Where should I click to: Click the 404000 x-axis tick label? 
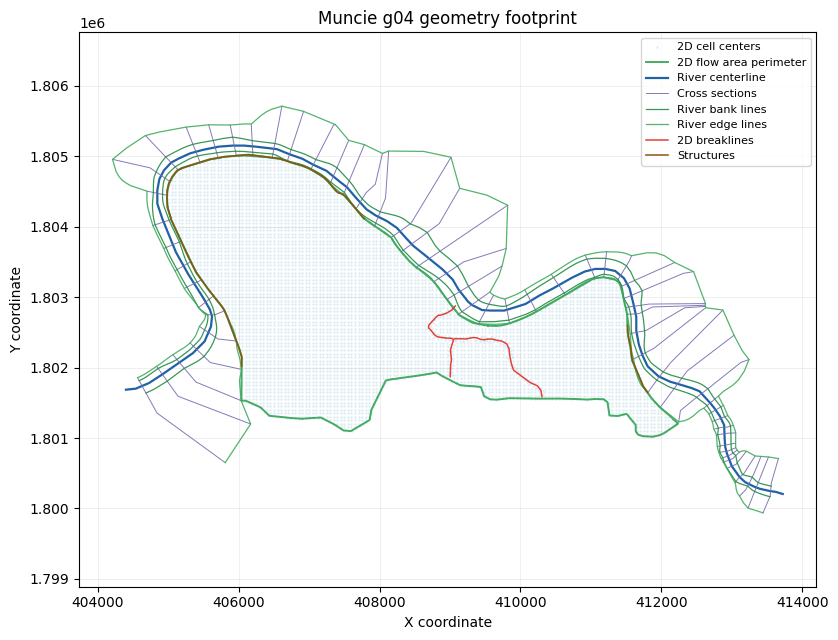pyautogui.click(x=98, y=602)
